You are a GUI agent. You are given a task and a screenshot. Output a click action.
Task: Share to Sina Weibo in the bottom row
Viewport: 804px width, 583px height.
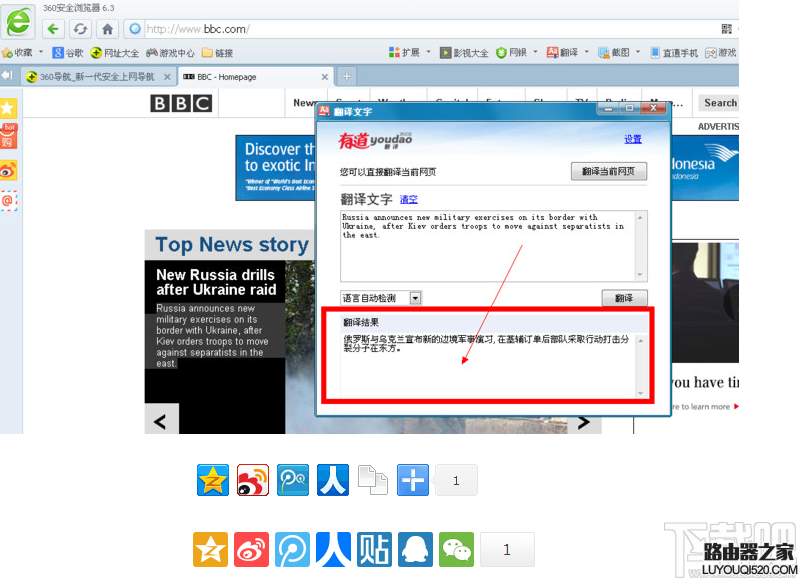click(251, 549)
